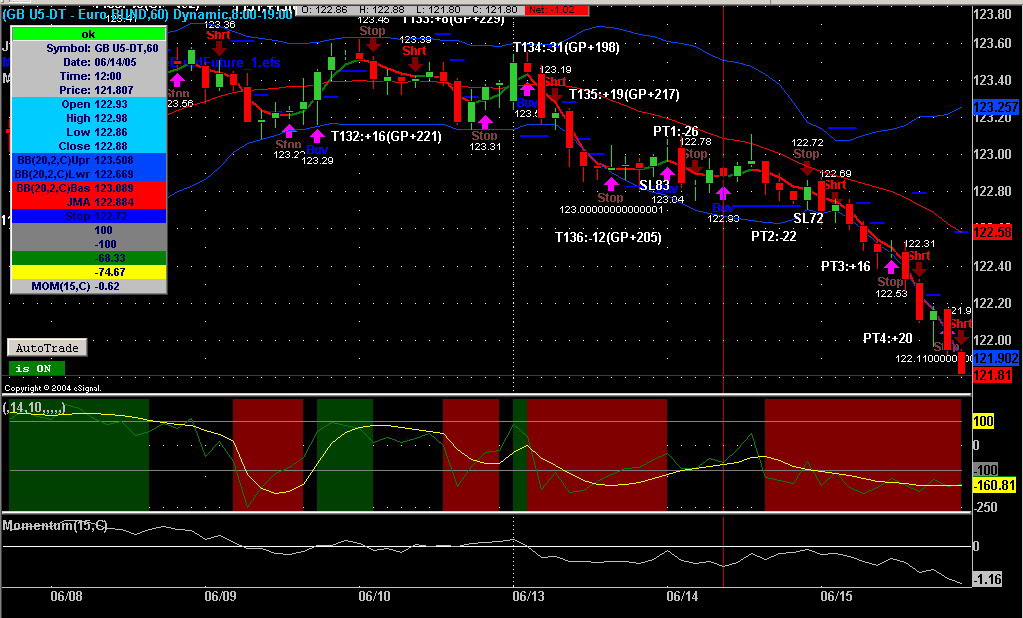Click the green ok button in data window
Image resolution: width=1023 pixels, height=618 pixels.
(89, 34)
